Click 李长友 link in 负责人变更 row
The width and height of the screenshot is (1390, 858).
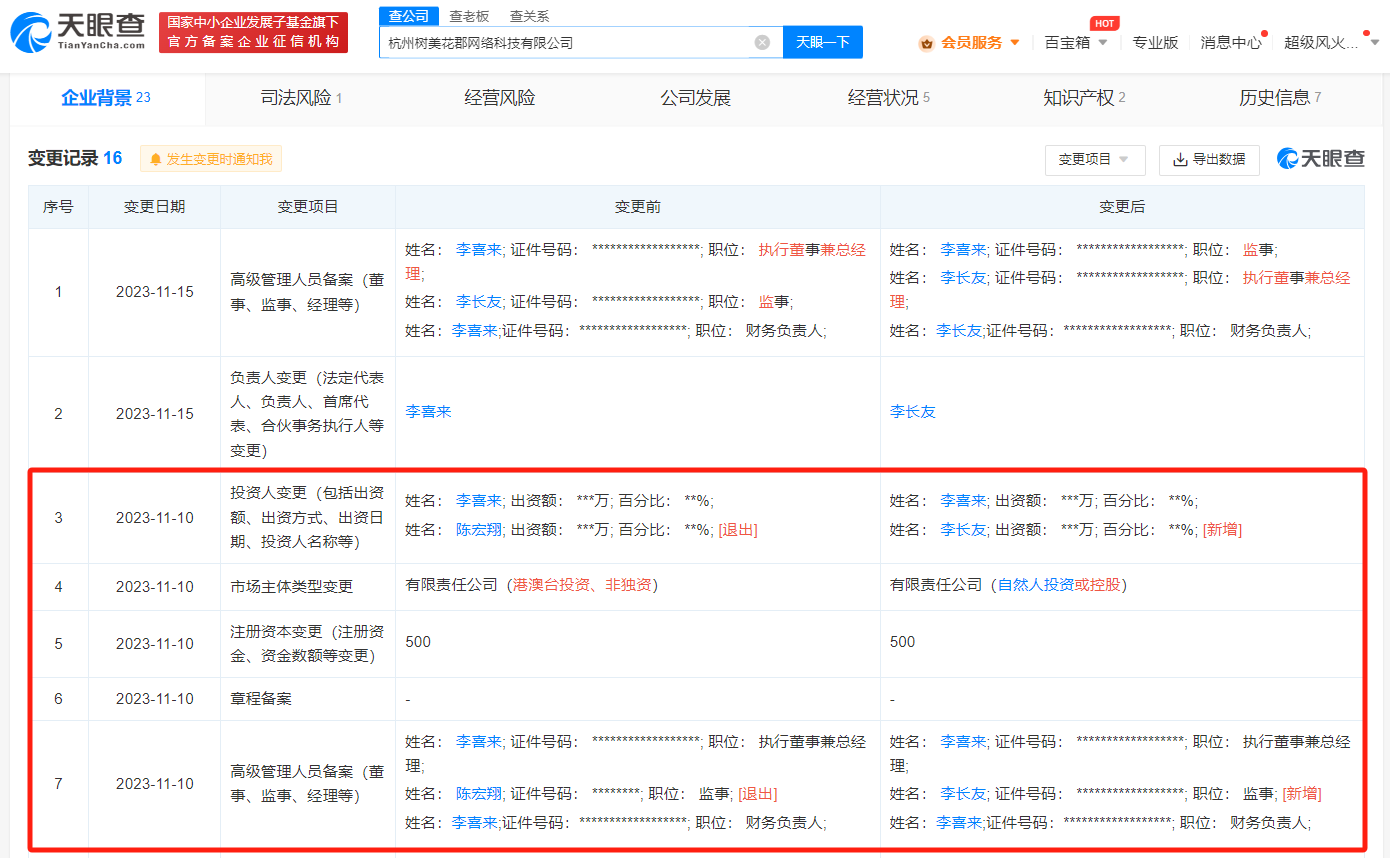click(912, 411)
